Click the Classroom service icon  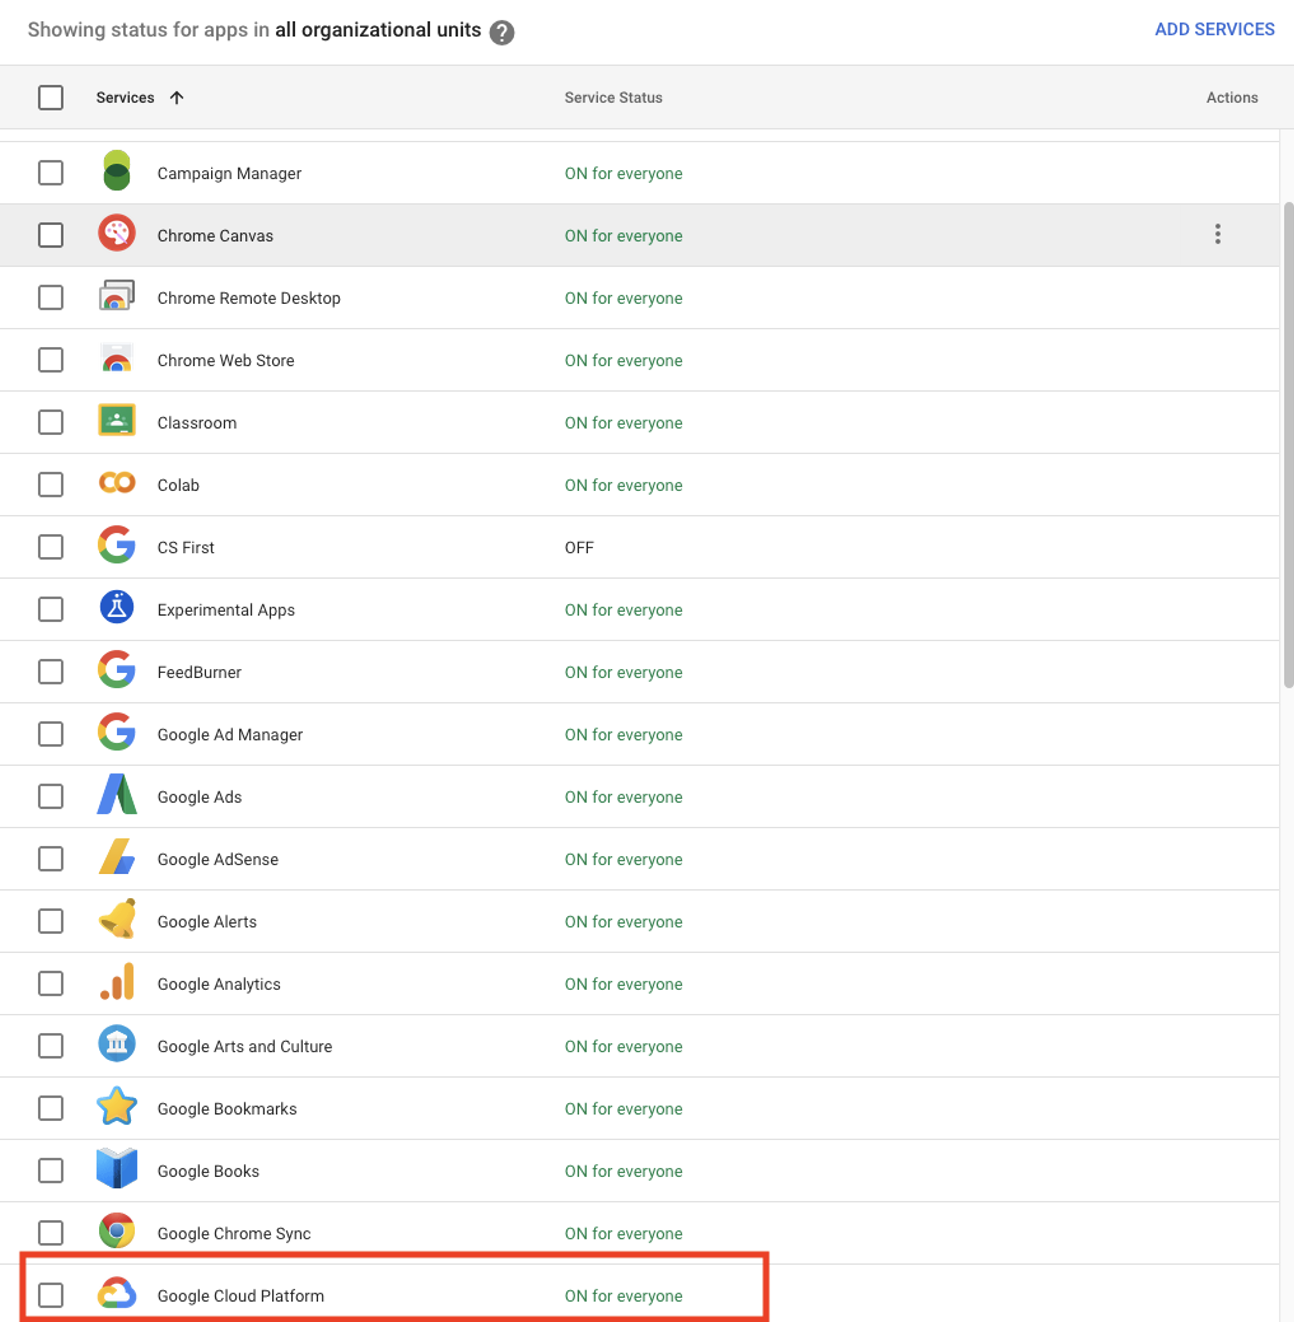click(x=117, y=421)
